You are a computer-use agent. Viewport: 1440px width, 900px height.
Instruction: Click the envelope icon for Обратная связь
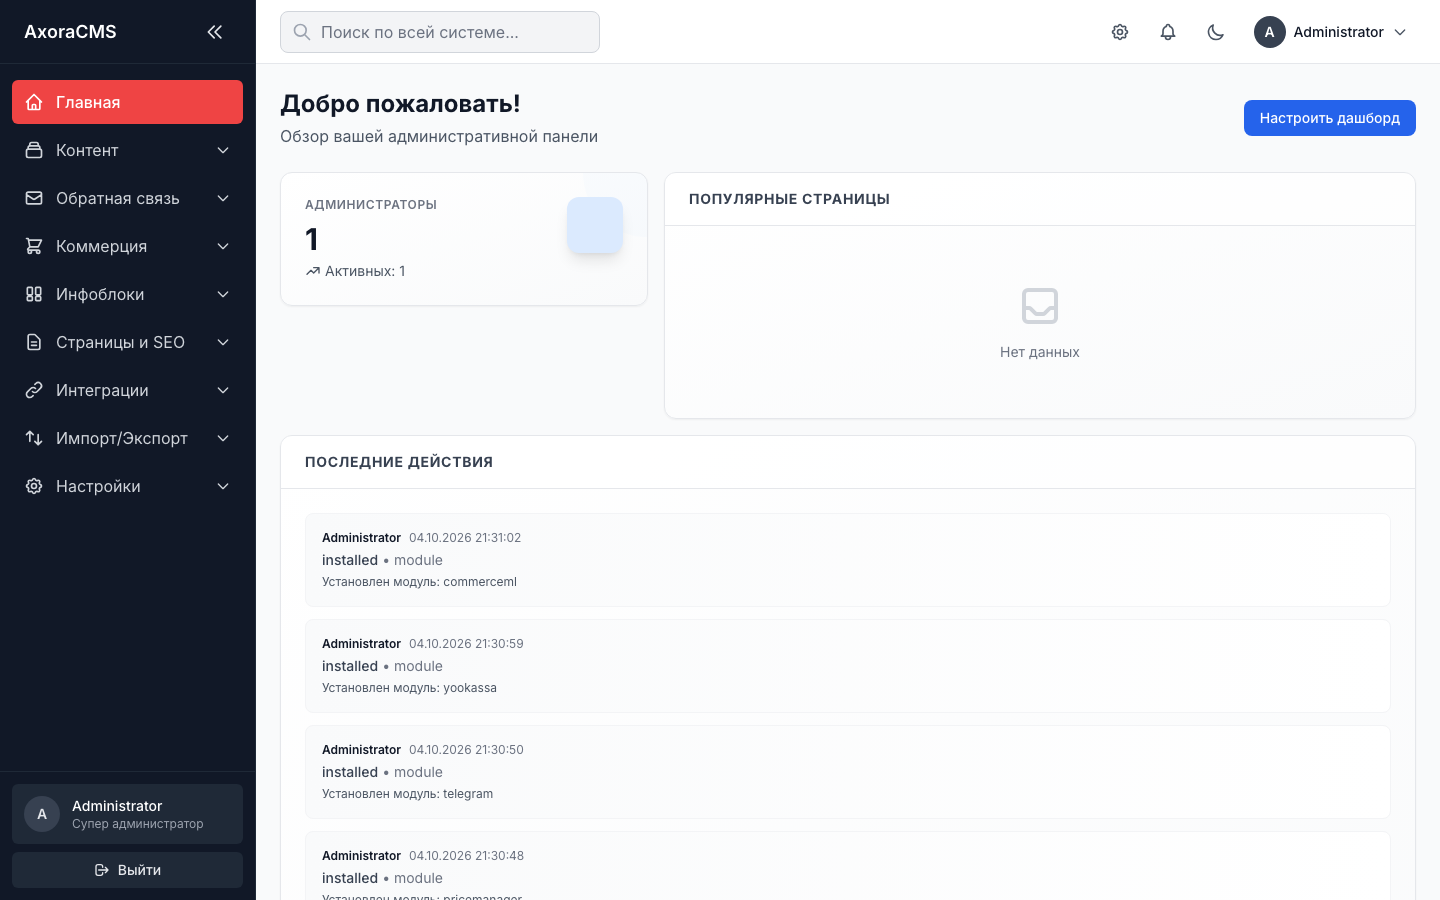34,198
